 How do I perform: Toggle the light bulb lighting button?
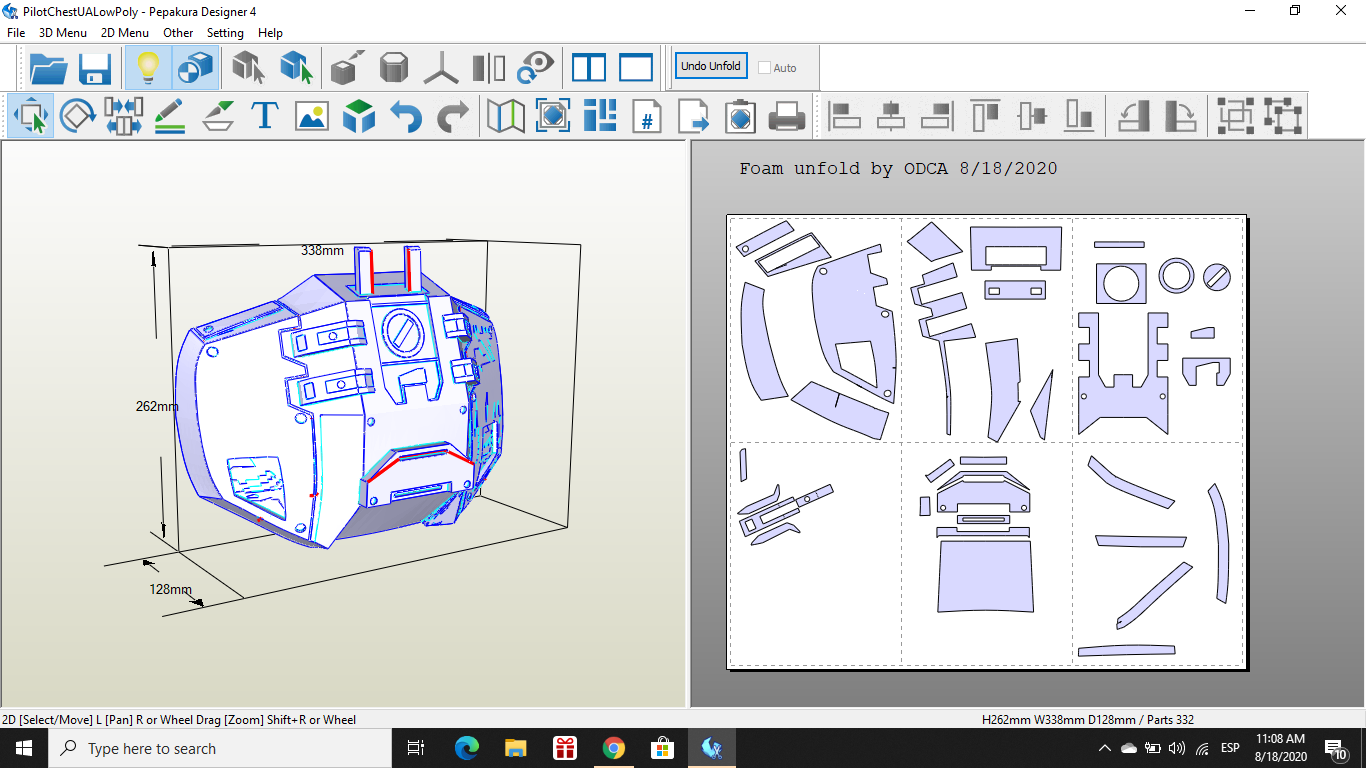pos(148,68)
